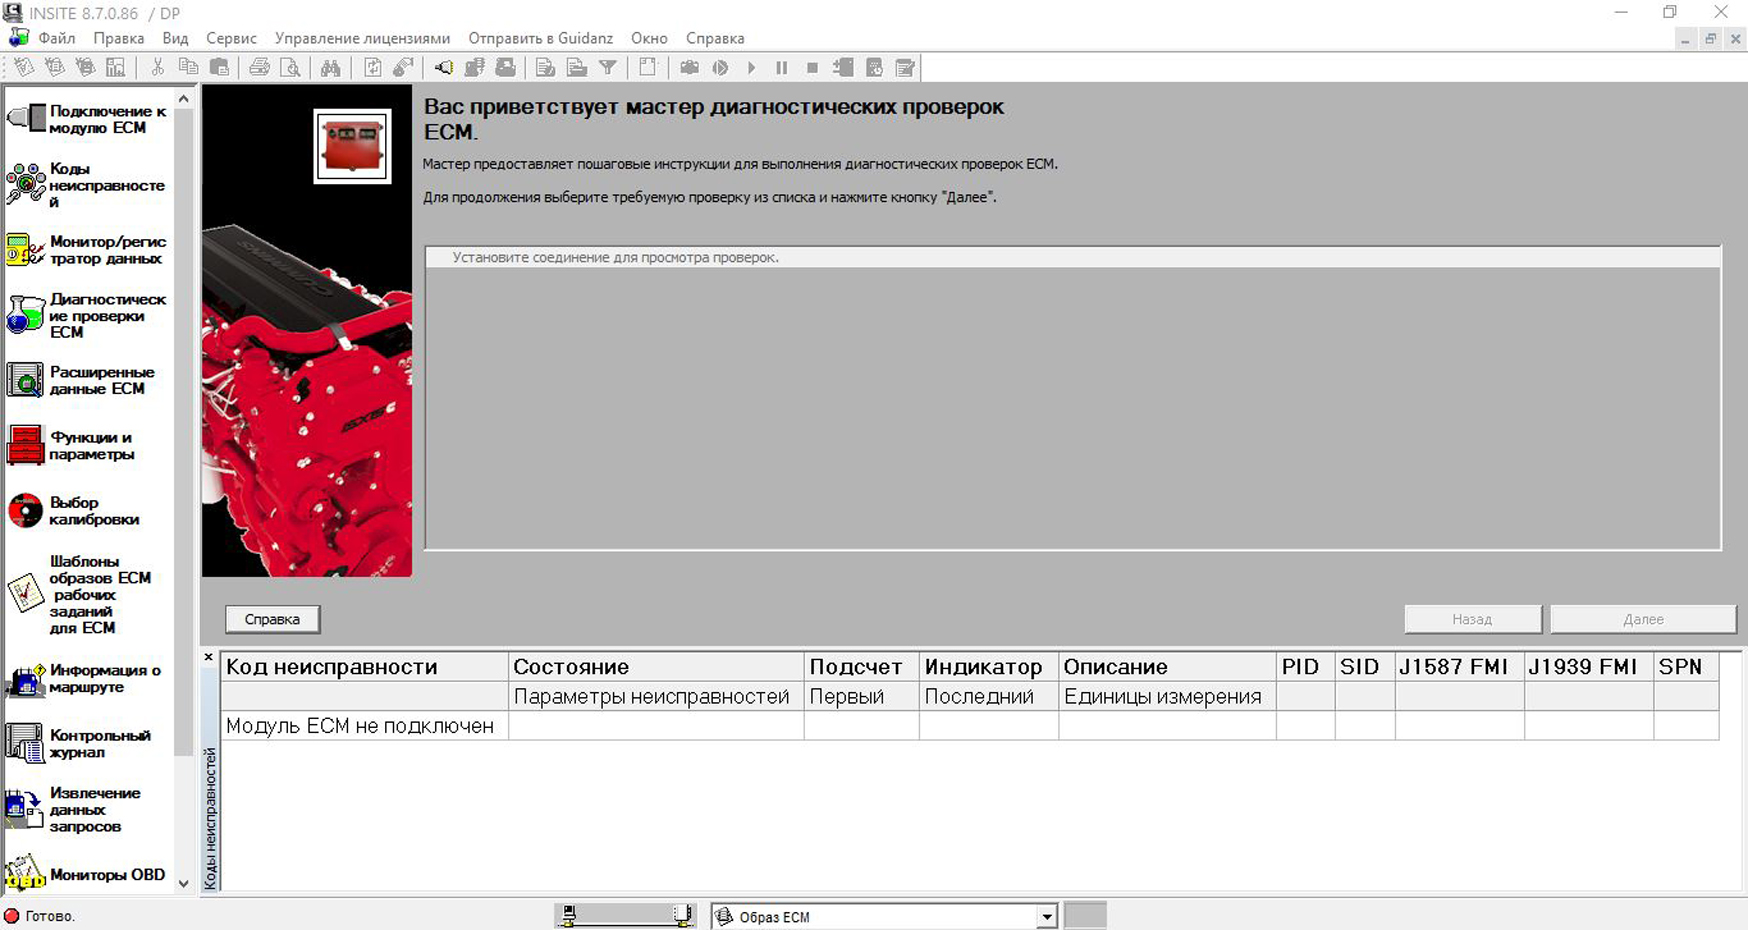Click the scissors cut toolbar icon
Viewport: 1748px width, 930px height.
pos(157,68)
